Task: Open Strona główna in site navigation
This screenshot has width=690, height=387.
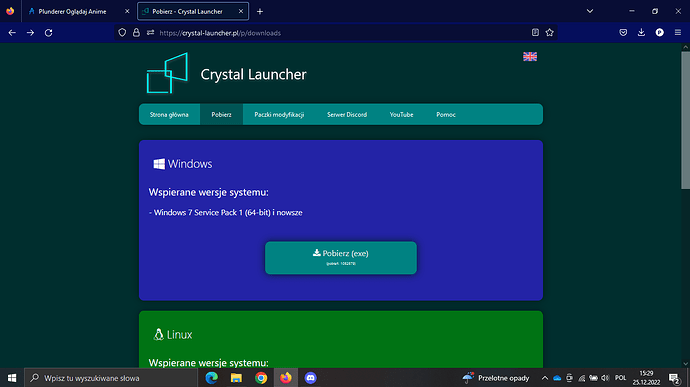Action: point(169,114)
